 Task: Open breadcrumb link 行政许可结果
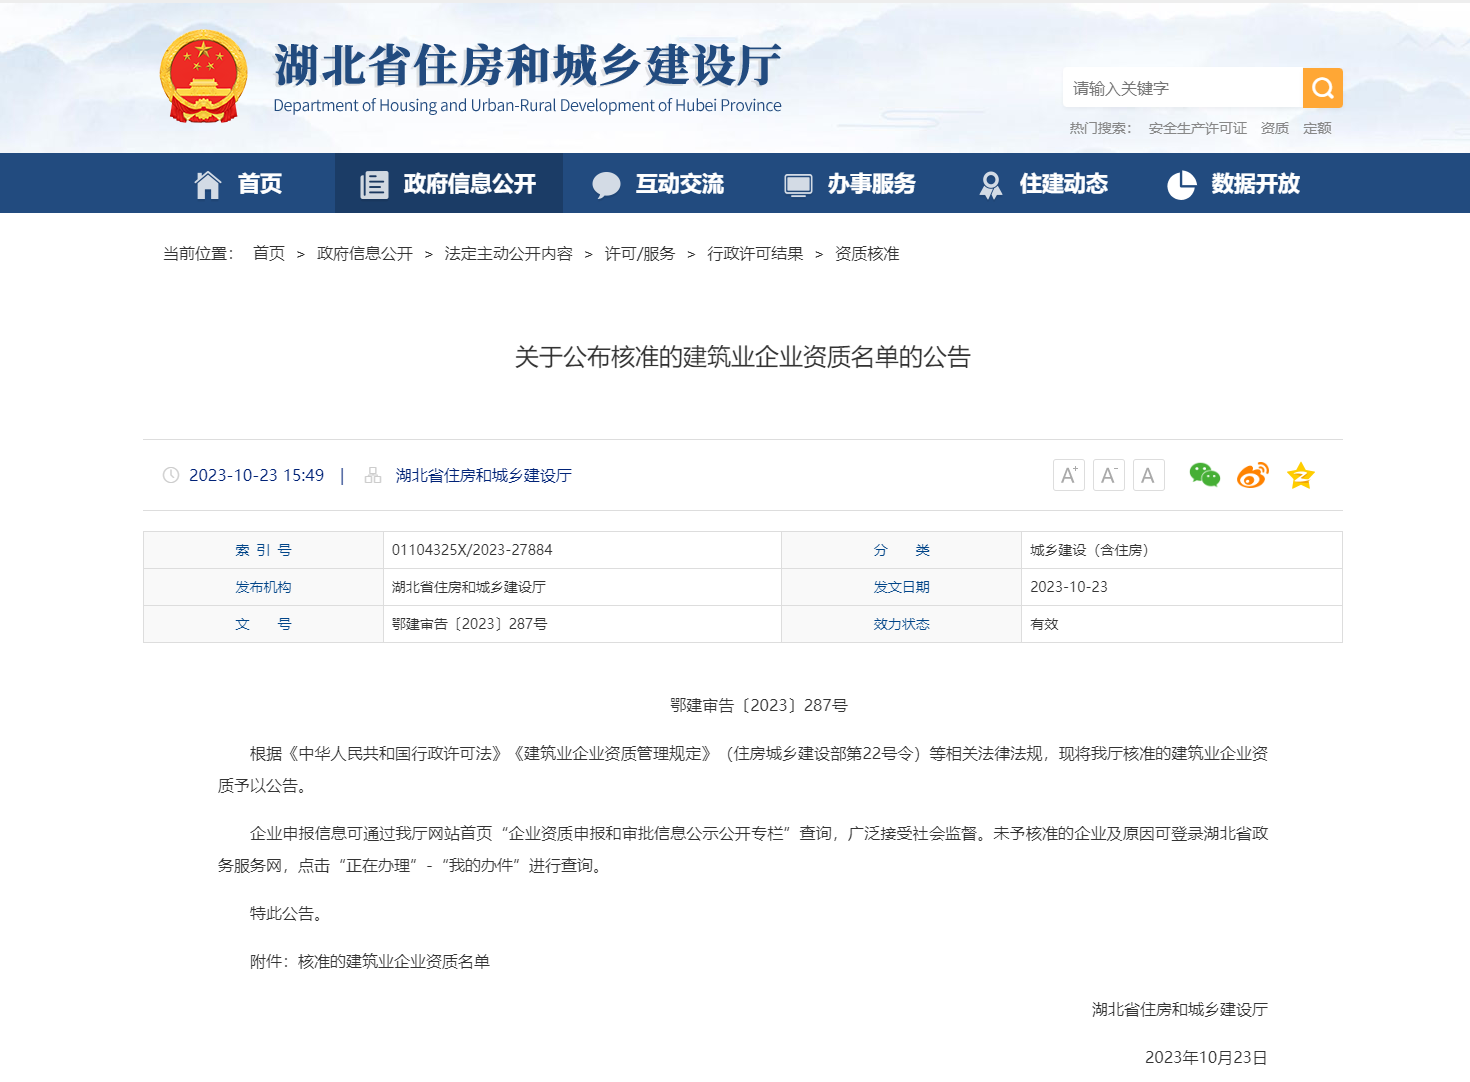[755, 254]
